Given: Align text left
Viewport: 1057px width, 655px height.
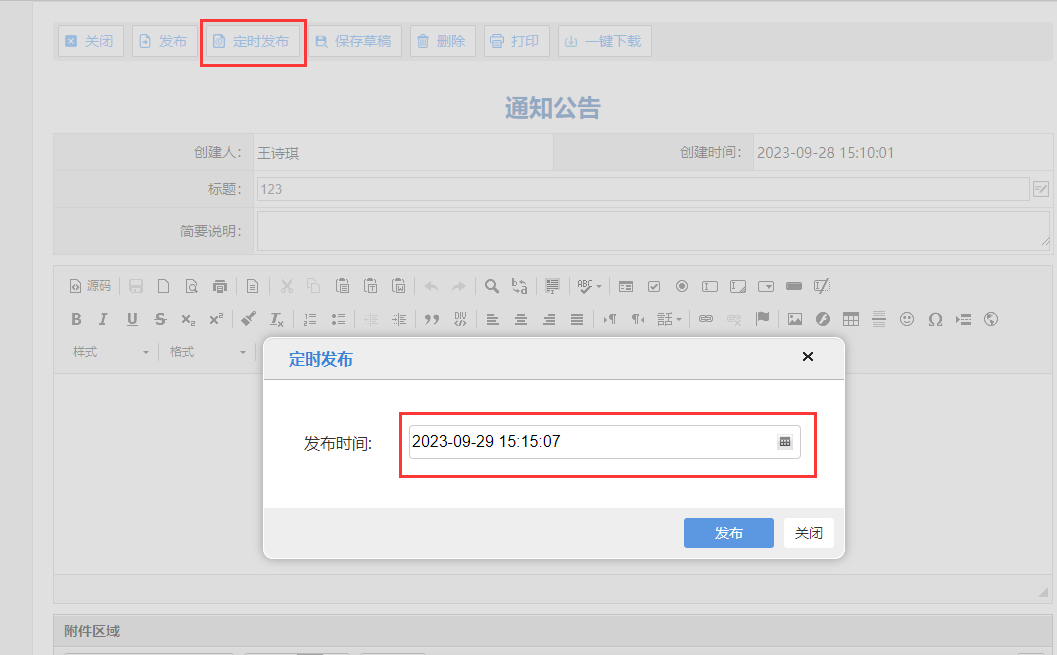Looking at the screenshot, I should coord(493,319).
